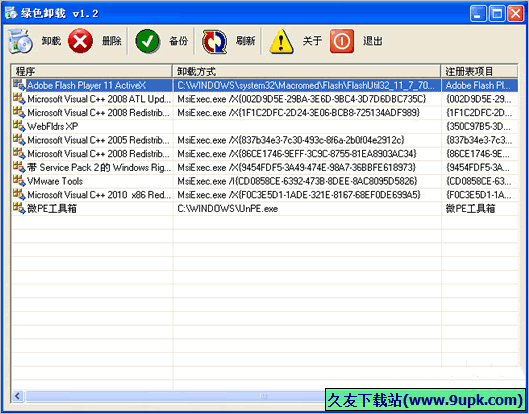Click the green checkmark 备份 backup icon
529x414 pixels.
[147, 41]
